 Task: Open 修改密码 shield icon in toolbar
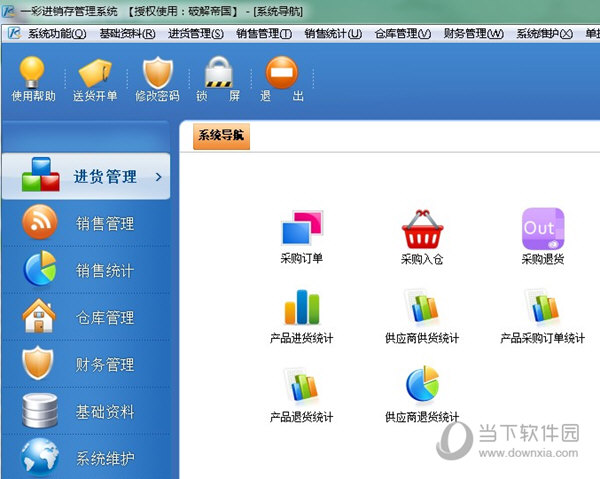pos(158,73)
